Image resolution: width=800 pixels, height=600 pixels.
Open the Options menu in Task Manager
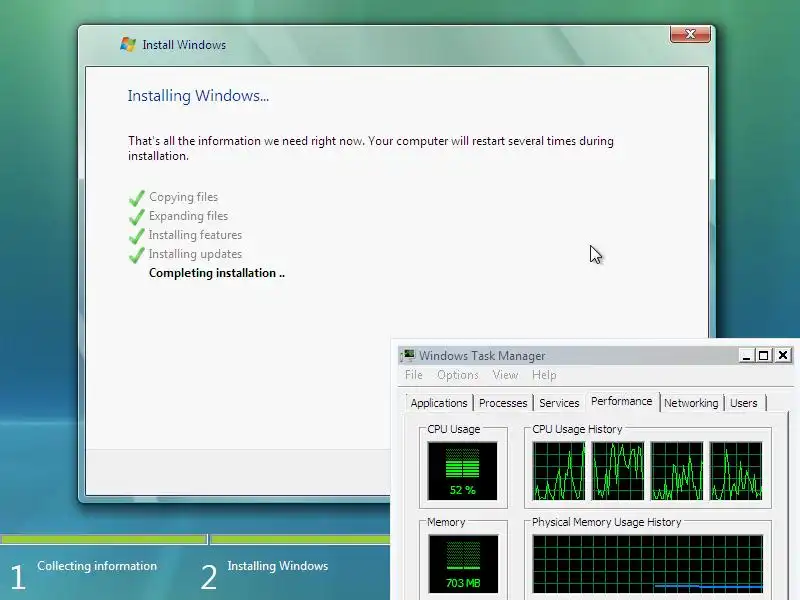[458, 375]
